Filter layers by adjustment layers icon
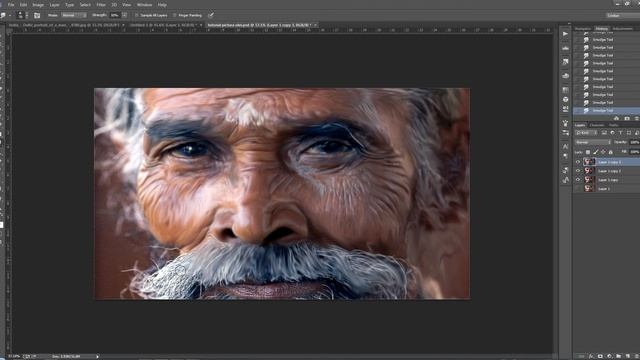Image resolution: width=640 pixels, height=360 pixels. [x=612, y=133]
